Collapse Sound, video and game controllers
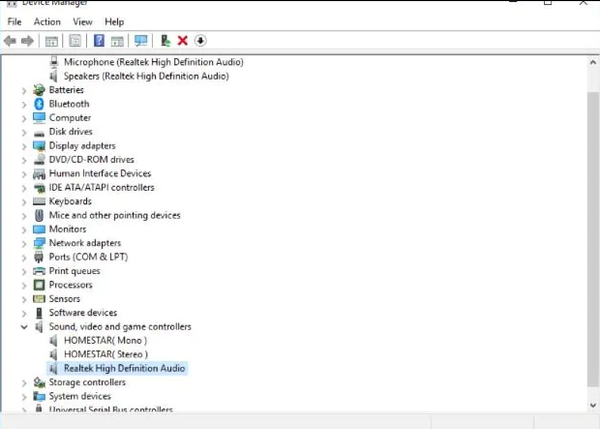Viewport: 600px width, 429px height. click(x=25, y=327)
